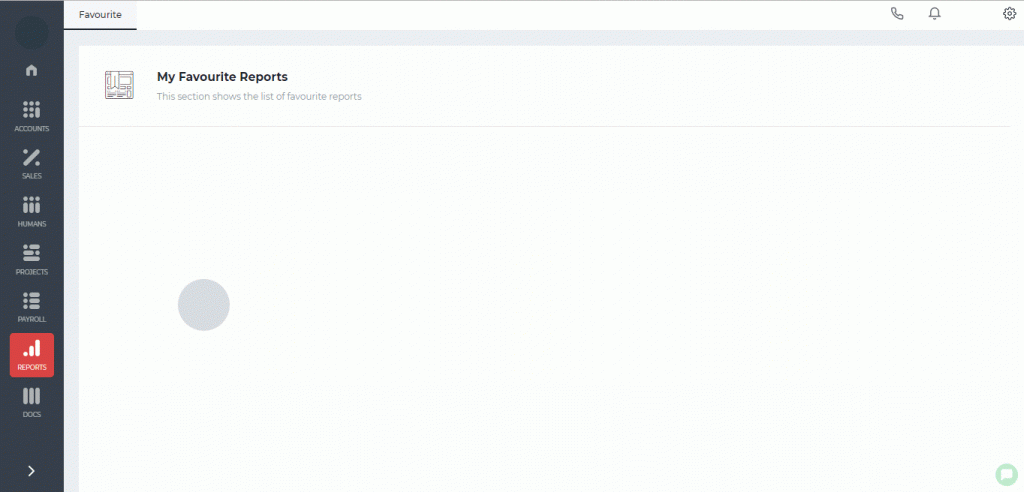1024x492 pixels.
Task: Go to the Sales module
Action: click(x=31, y=164)
